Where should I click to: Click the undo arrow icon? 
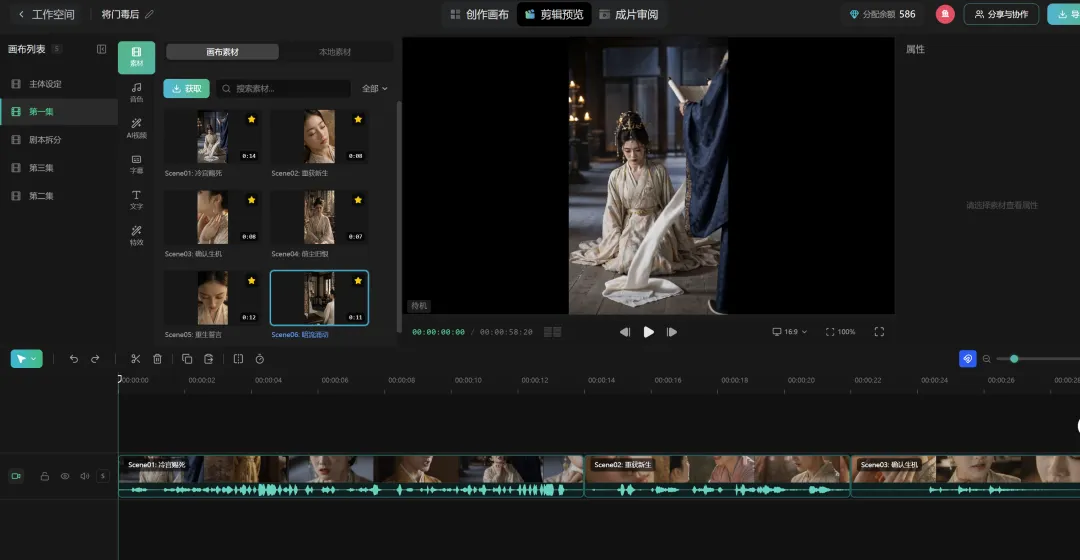73,359
